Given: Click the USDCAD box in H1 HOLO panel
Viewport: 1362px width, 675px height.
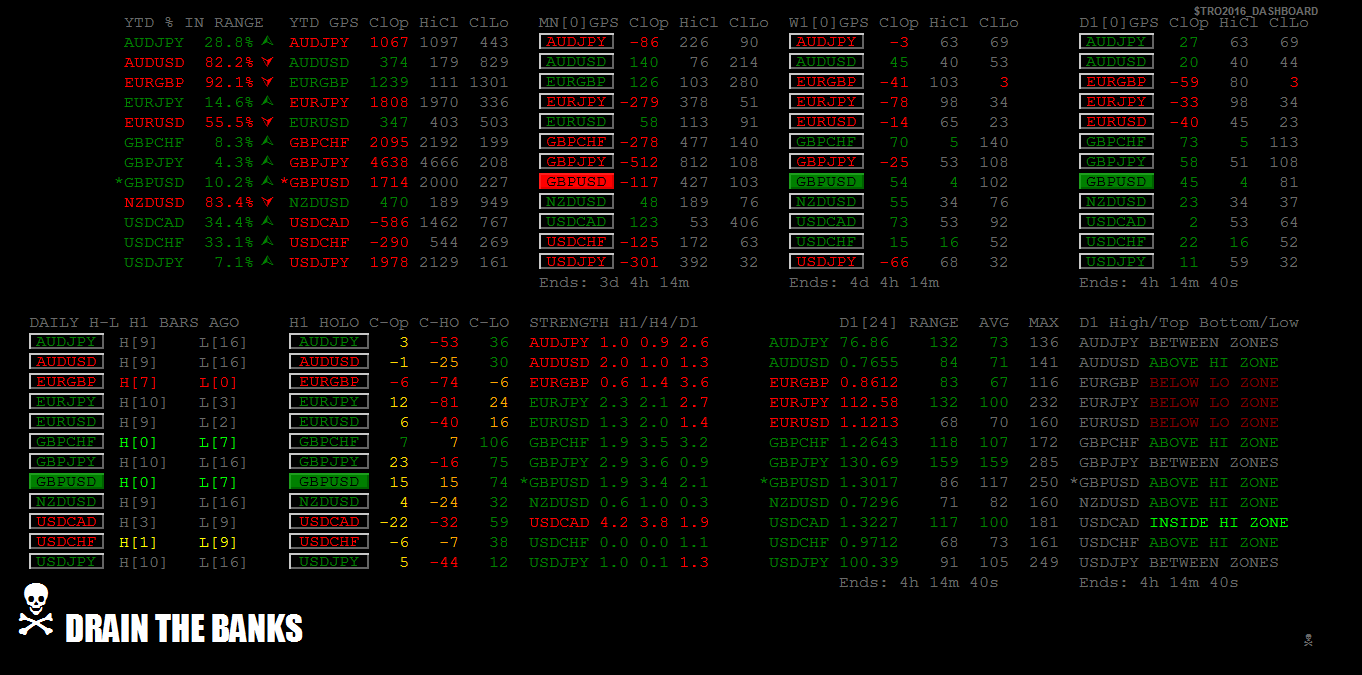Looking at the screenshot, I should click(x=329, y=522).
